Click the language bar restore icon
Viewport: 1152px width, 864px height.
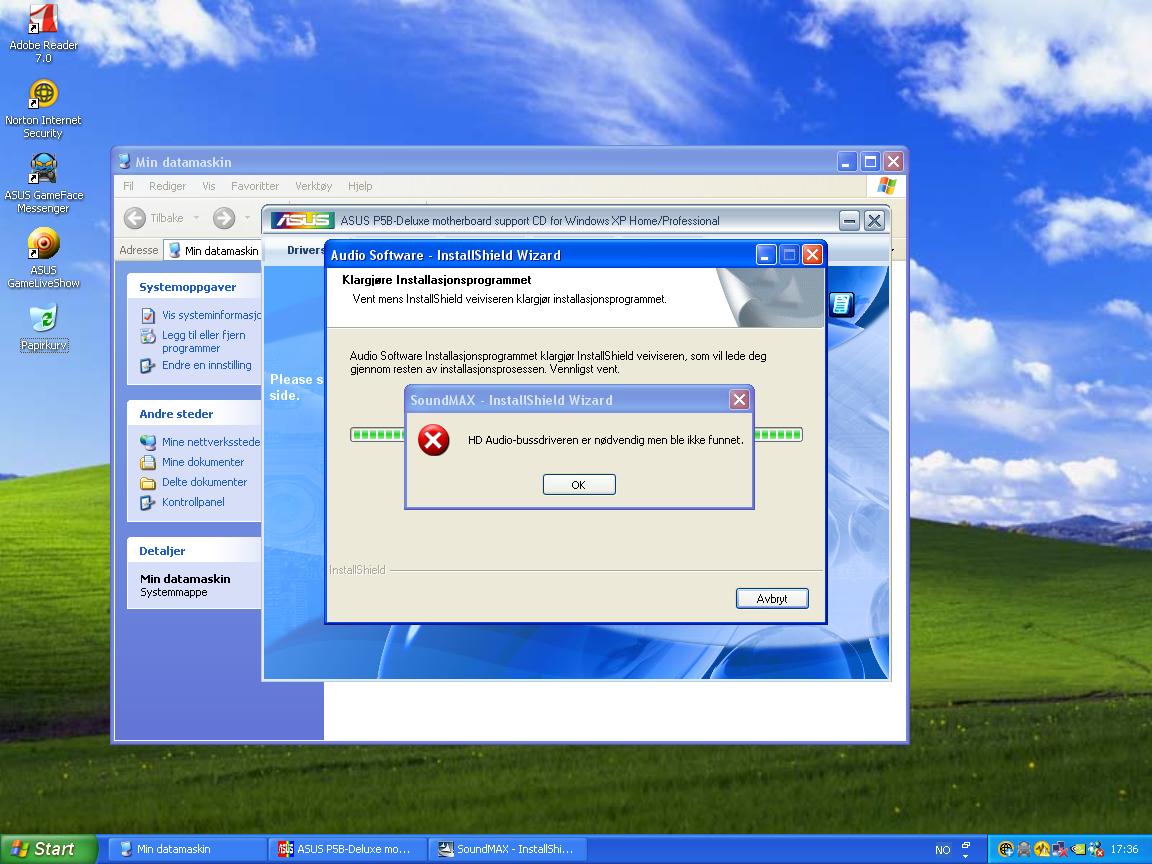click(x=966, y=846)
